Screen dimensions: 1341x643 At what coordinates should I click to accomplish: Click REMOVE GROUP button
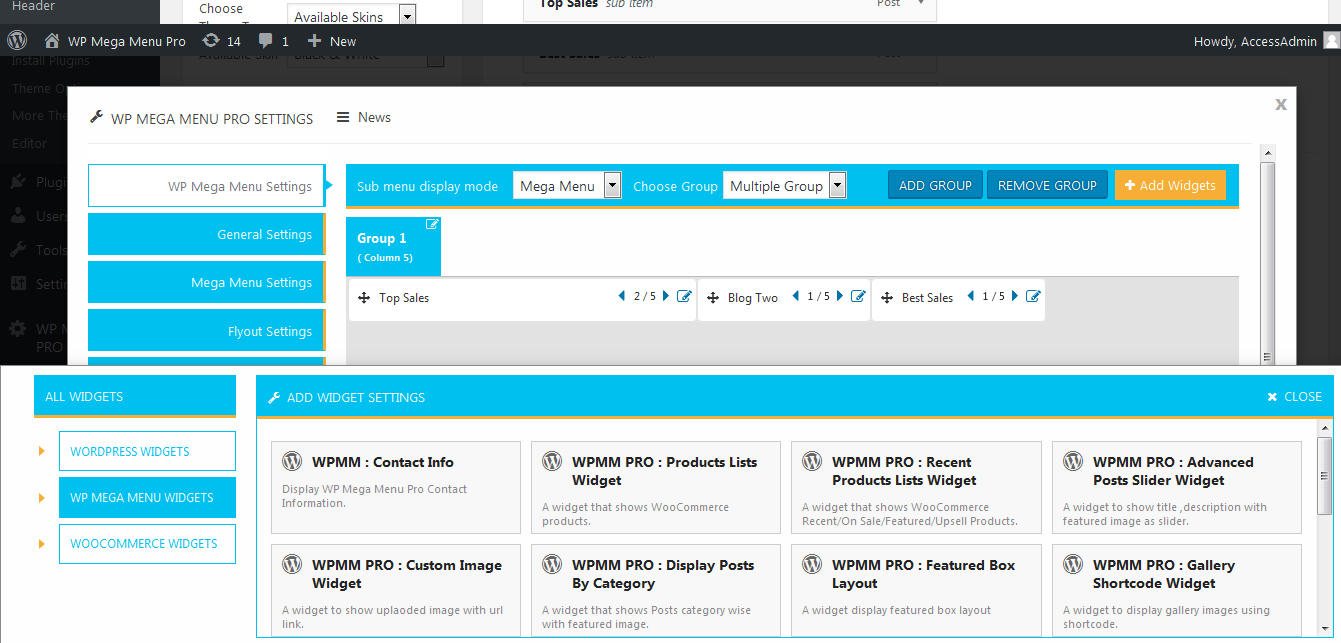click(1047, 185)
